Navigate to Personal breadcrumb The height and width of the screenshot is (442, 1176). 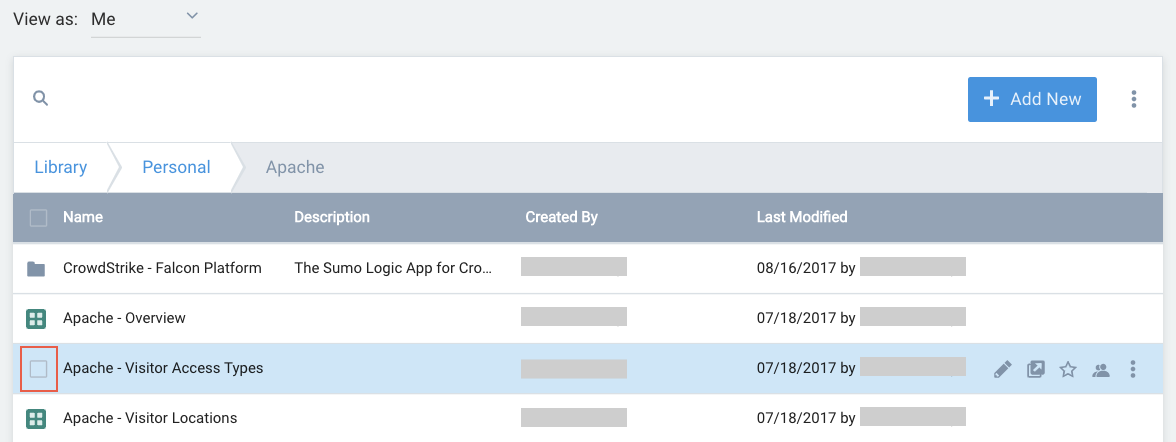(x=176, y=167)
